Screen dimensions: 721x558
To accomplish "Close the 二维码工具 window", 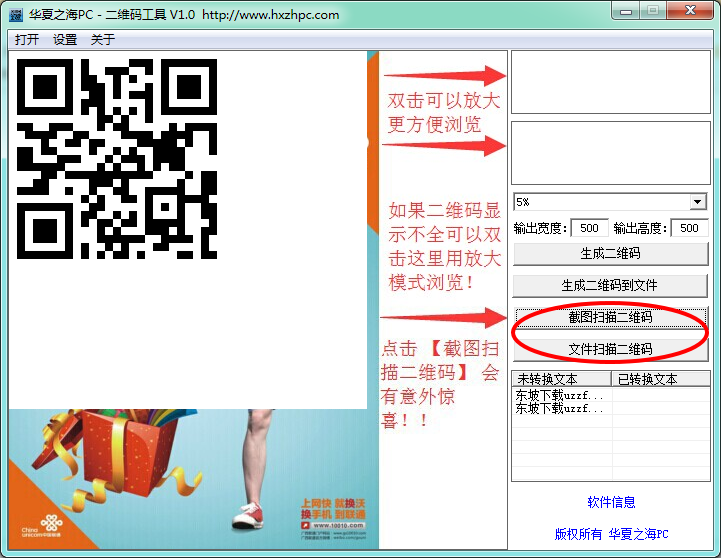I will (690, 11).
